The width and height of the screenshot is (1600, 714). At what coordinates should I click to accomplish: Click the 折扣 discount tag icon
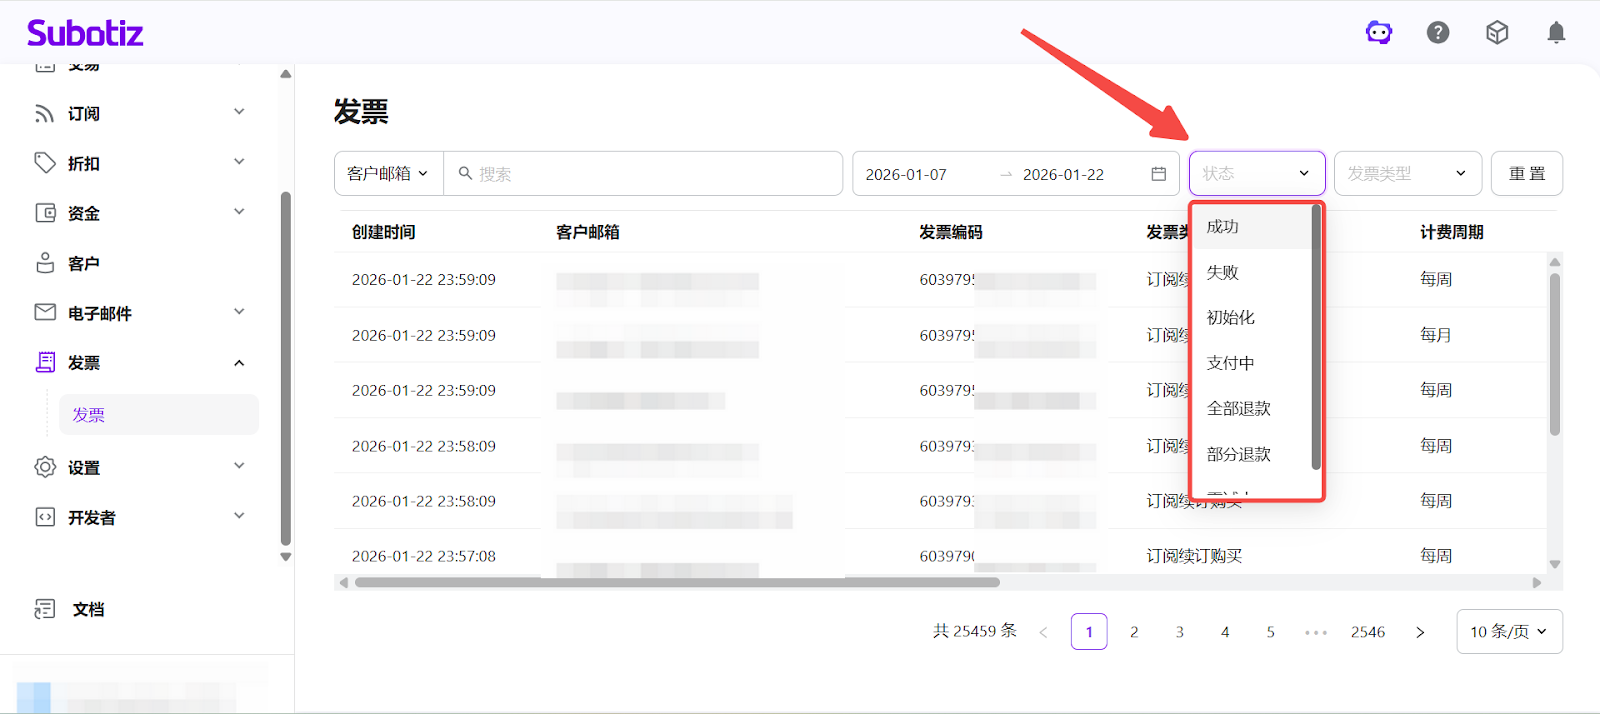tap(45, 163)
